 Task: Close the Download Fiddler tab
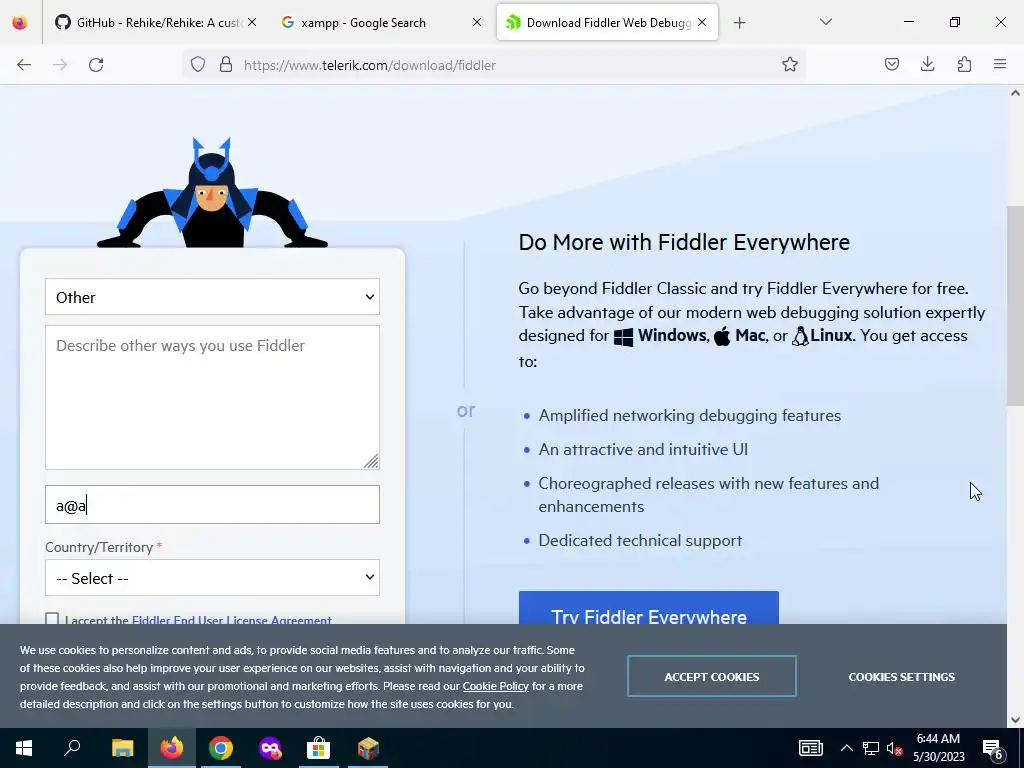(x=702, y=22)
